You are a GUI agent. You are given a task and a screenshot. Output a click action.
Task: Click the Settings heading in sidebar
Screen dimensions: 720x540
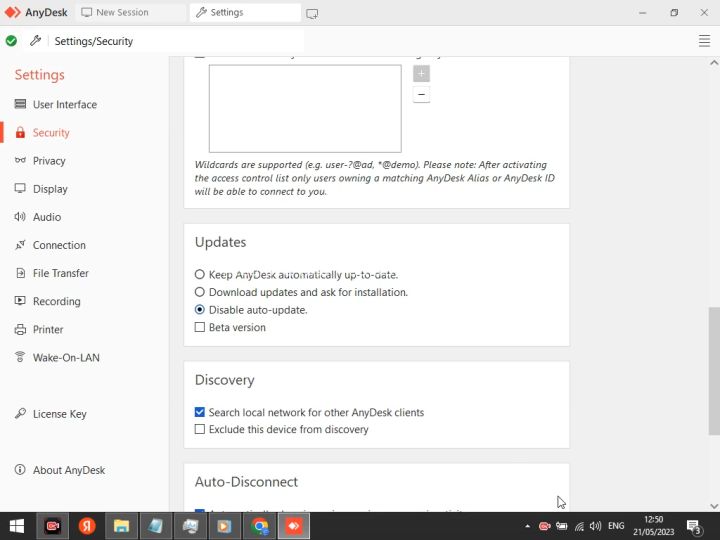point(39,74)
